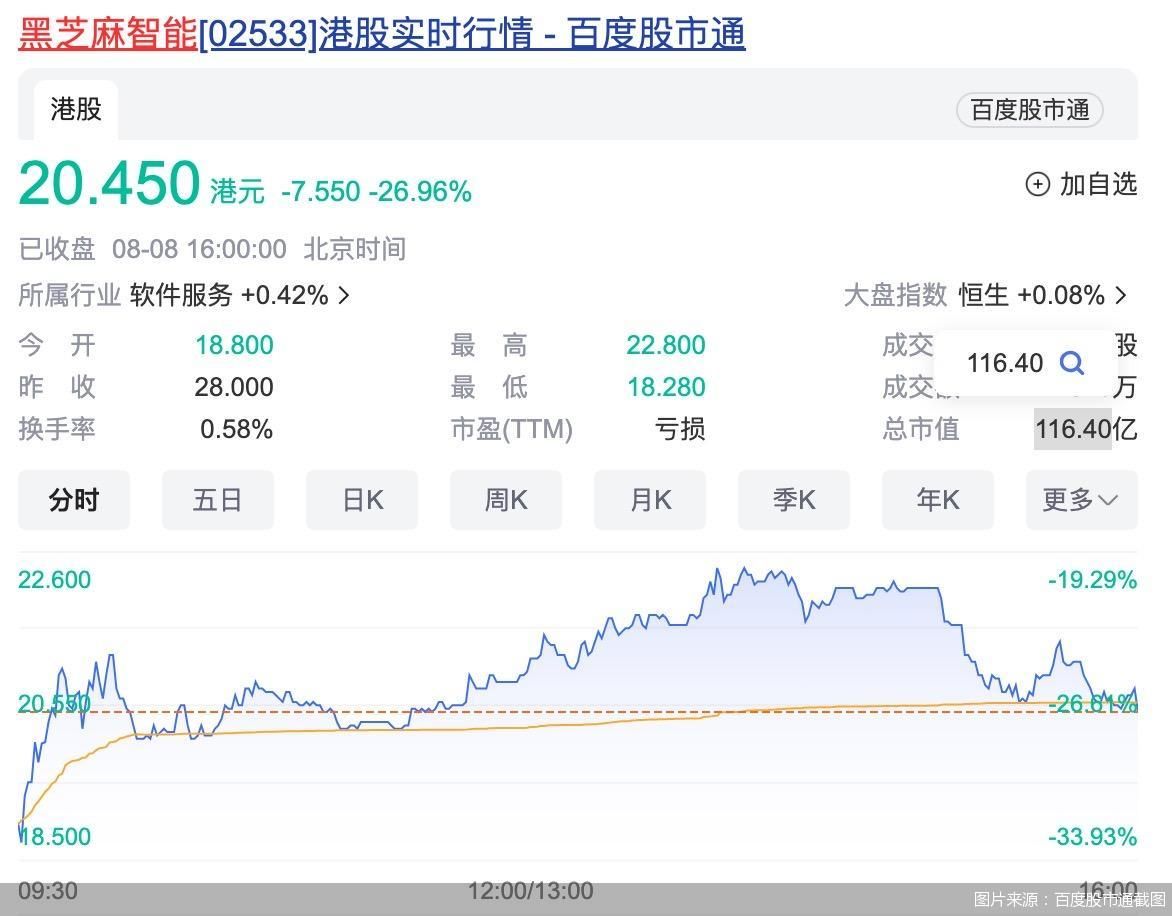The image size is (1172, 916).
Task: Click the 09:30 time axis label
Action: click(48, 891)
